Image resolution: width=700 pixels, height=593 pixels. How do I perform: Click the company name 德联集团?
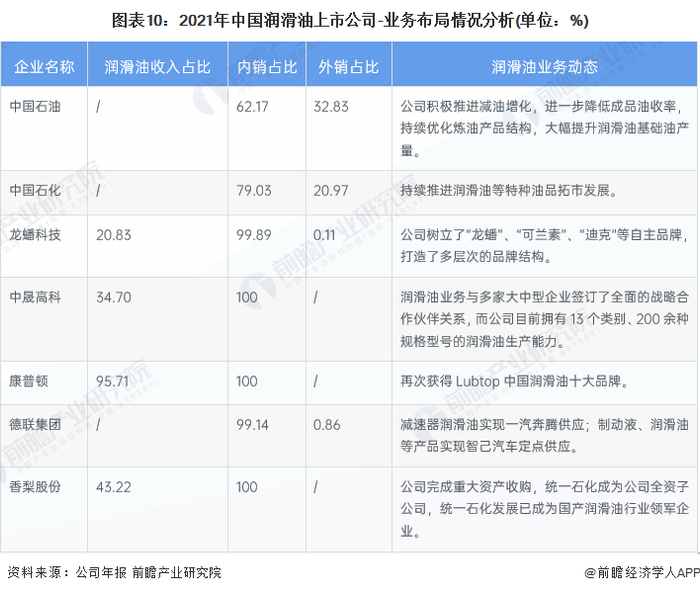(35, 424)
